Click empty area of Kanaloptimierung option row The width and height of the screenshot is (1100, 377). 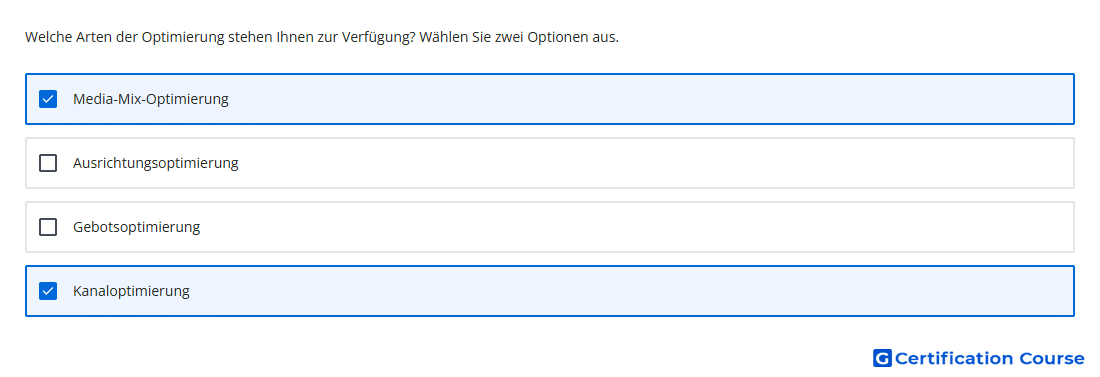[x=631, y=291]
